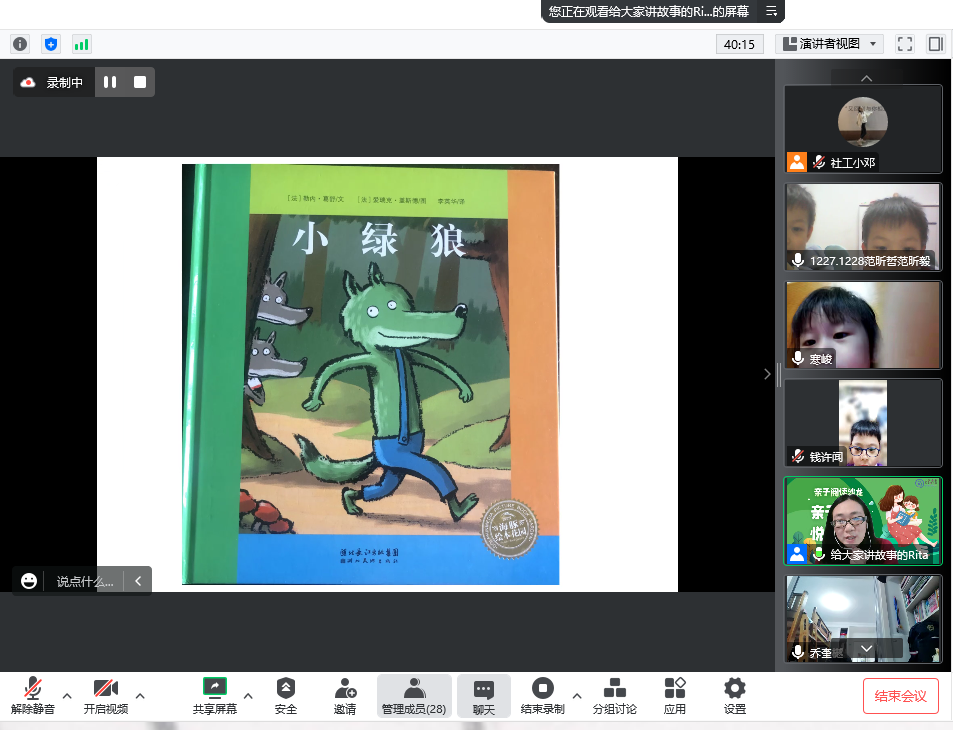Toggle the side panel layout icon
The height and width of the screenshot is (730, 953).
935,44
